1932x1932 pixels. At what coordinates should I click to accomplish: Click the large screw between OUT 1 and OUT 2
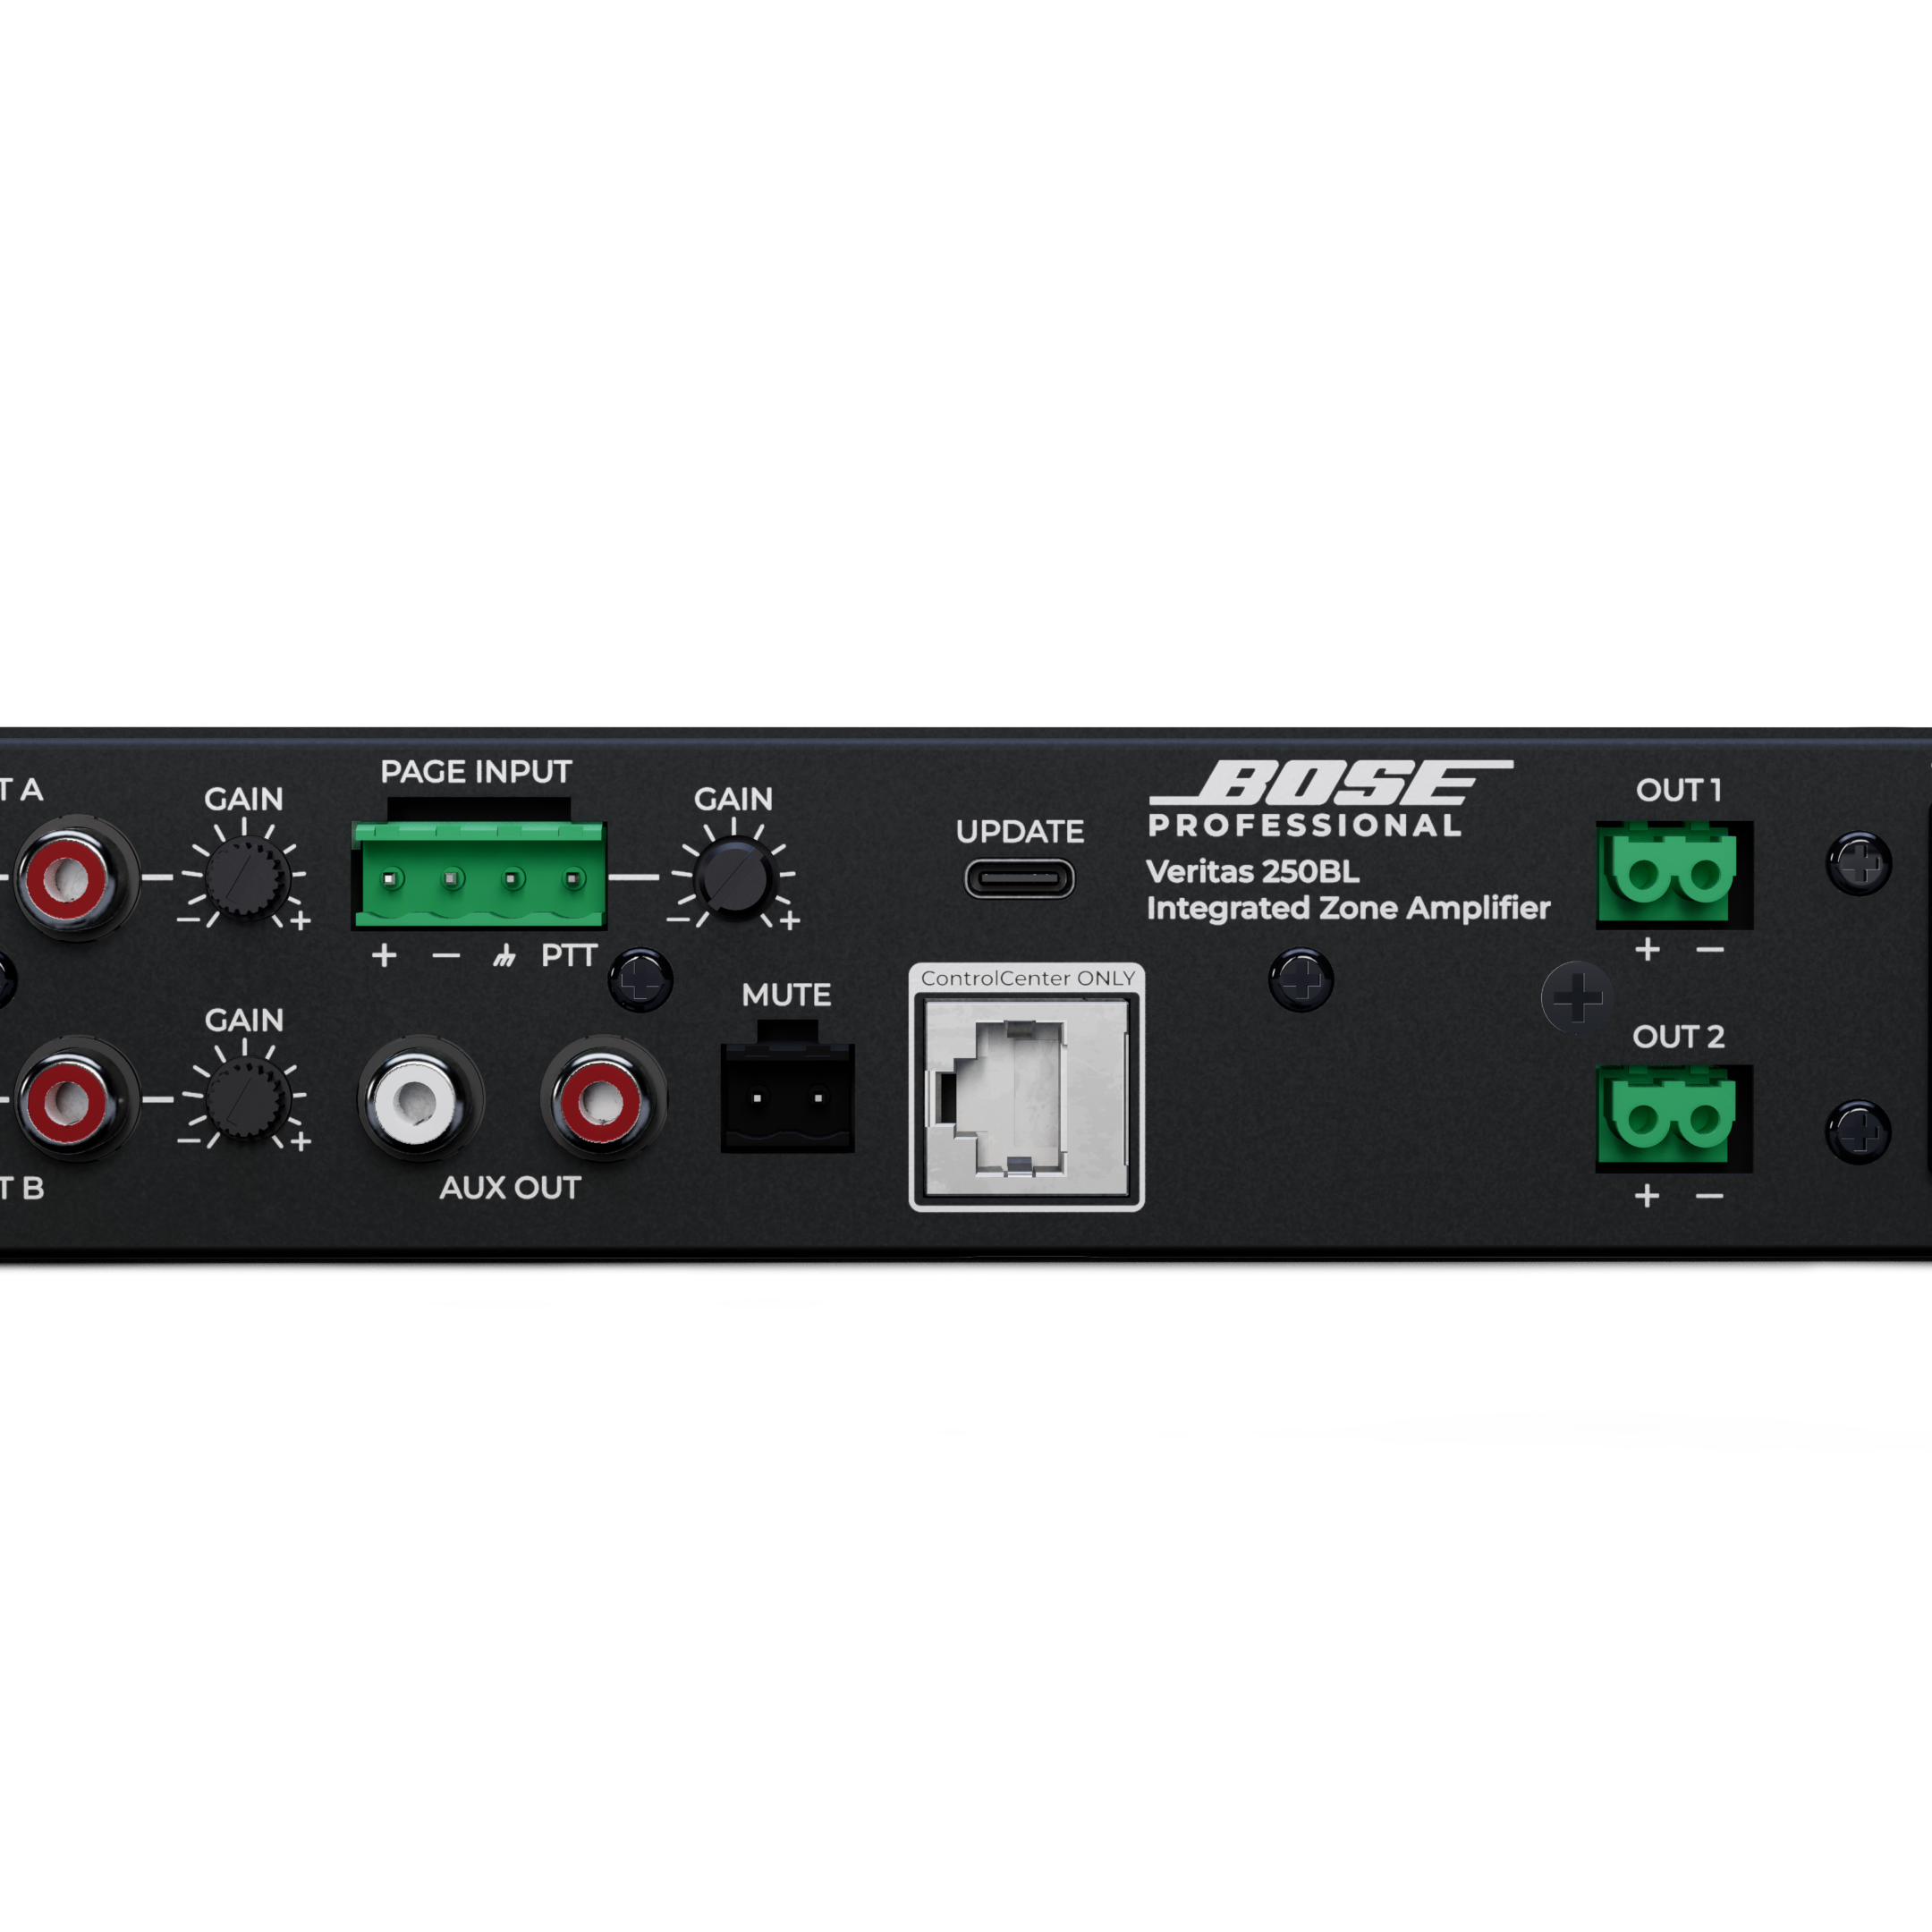coord(1577,997)
